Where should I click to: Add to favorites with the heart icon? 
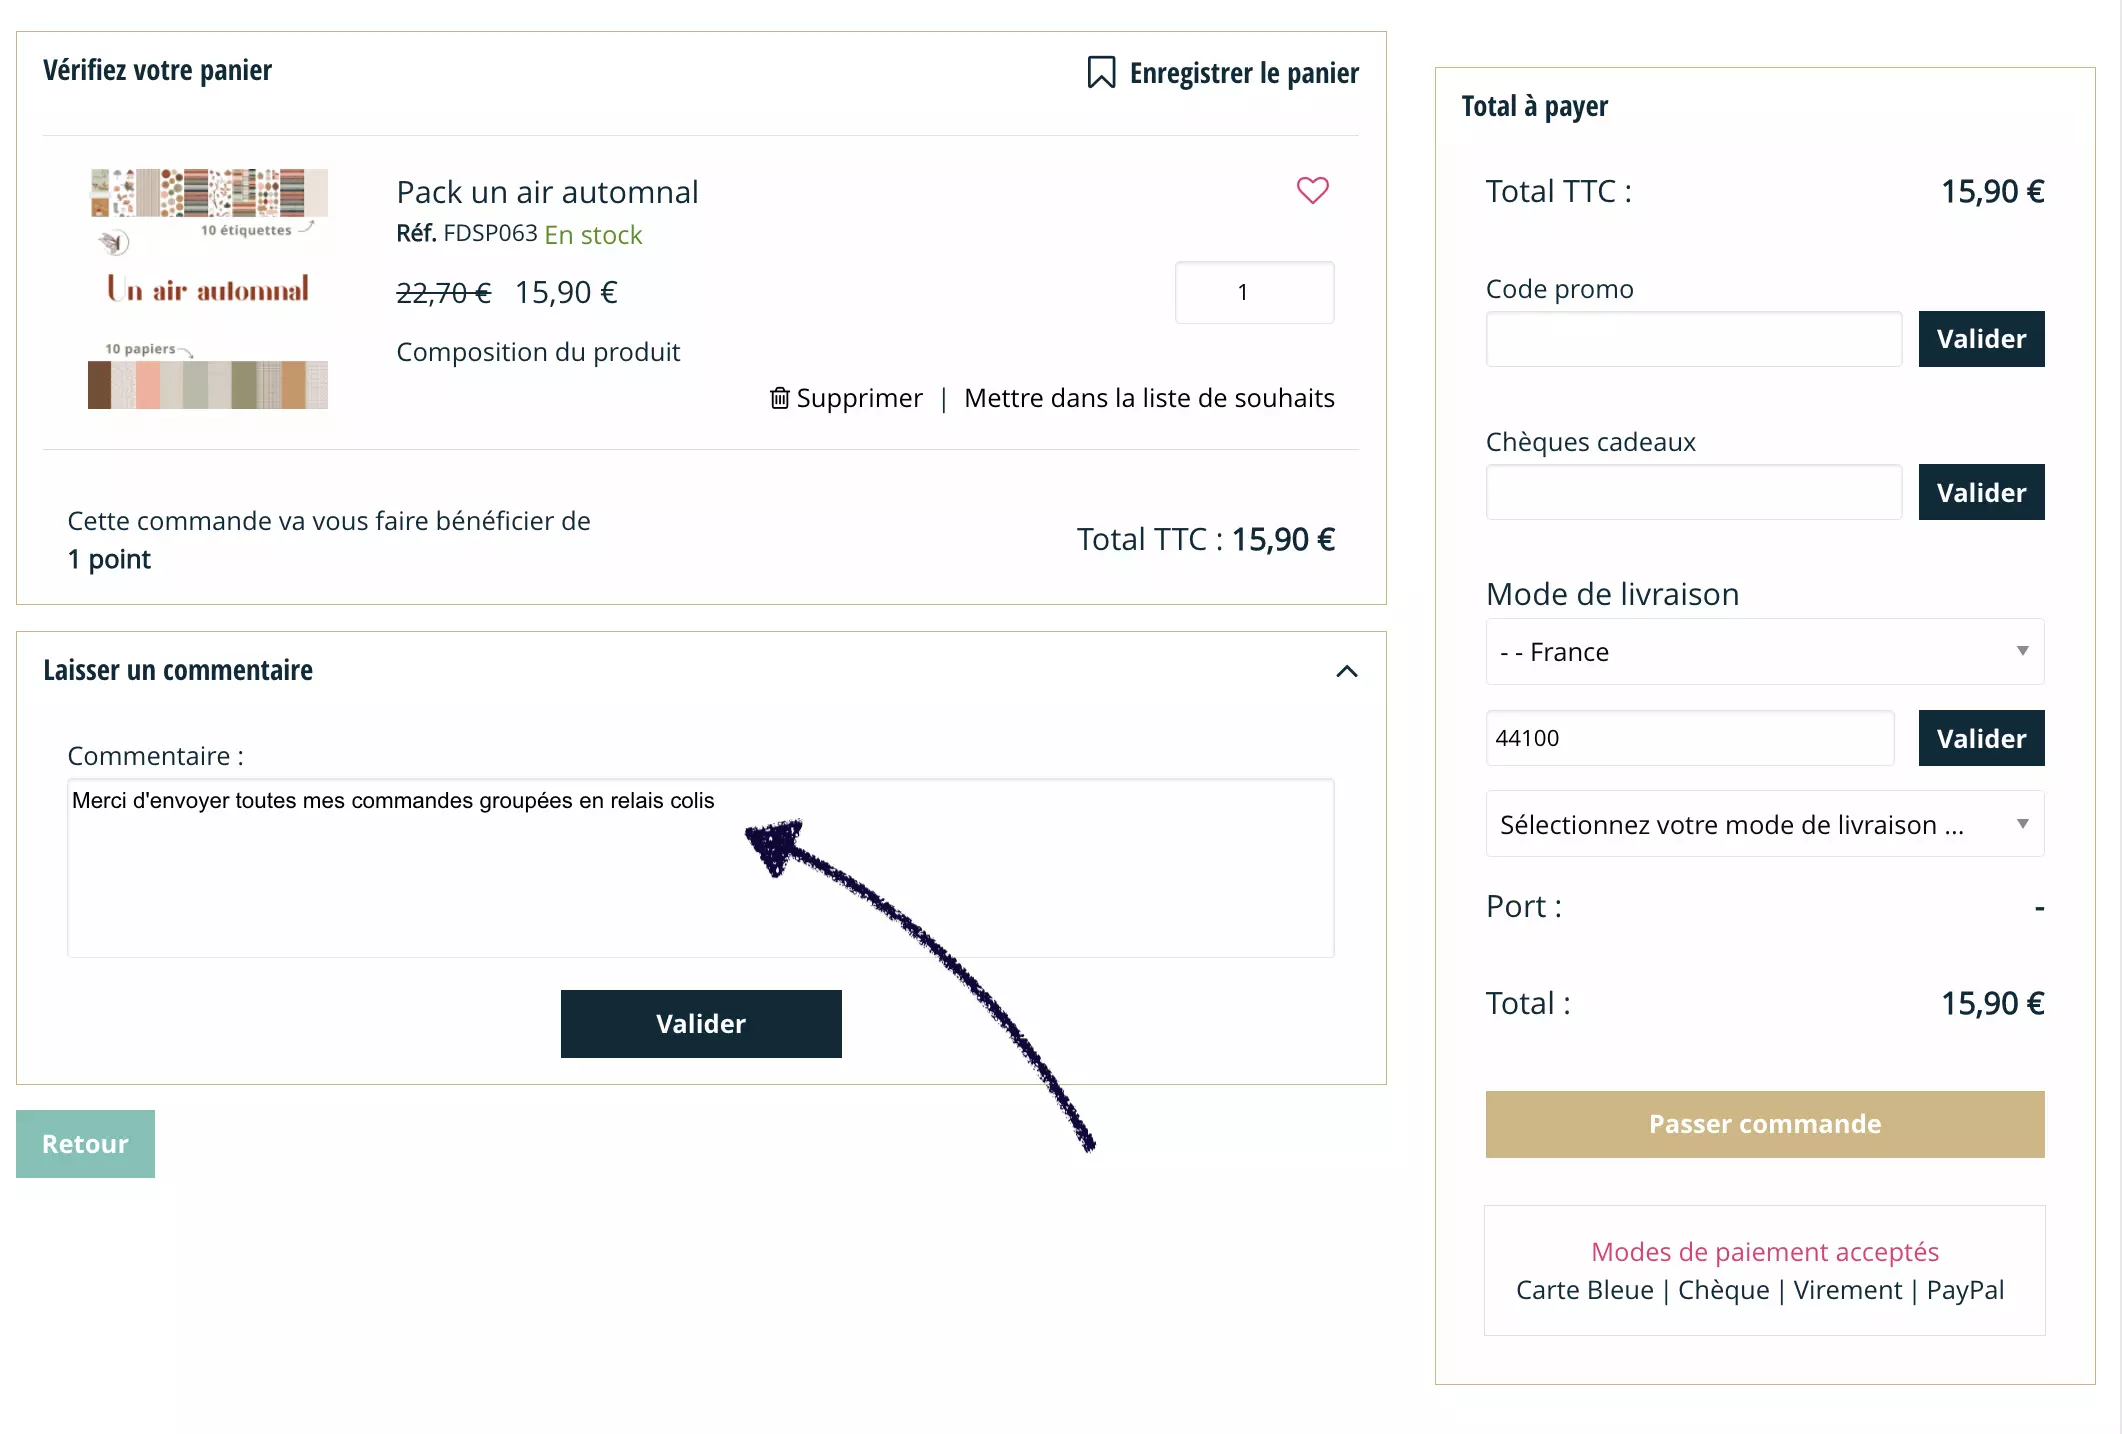click(x=1312, y=190)
